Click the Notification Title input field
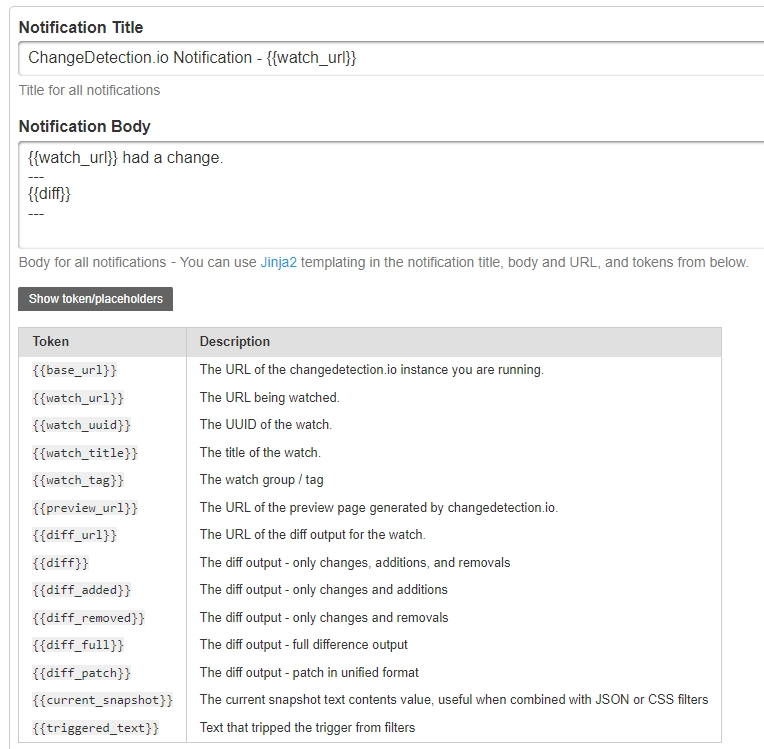The image size is (764, 749). click(x=390, y=58)
